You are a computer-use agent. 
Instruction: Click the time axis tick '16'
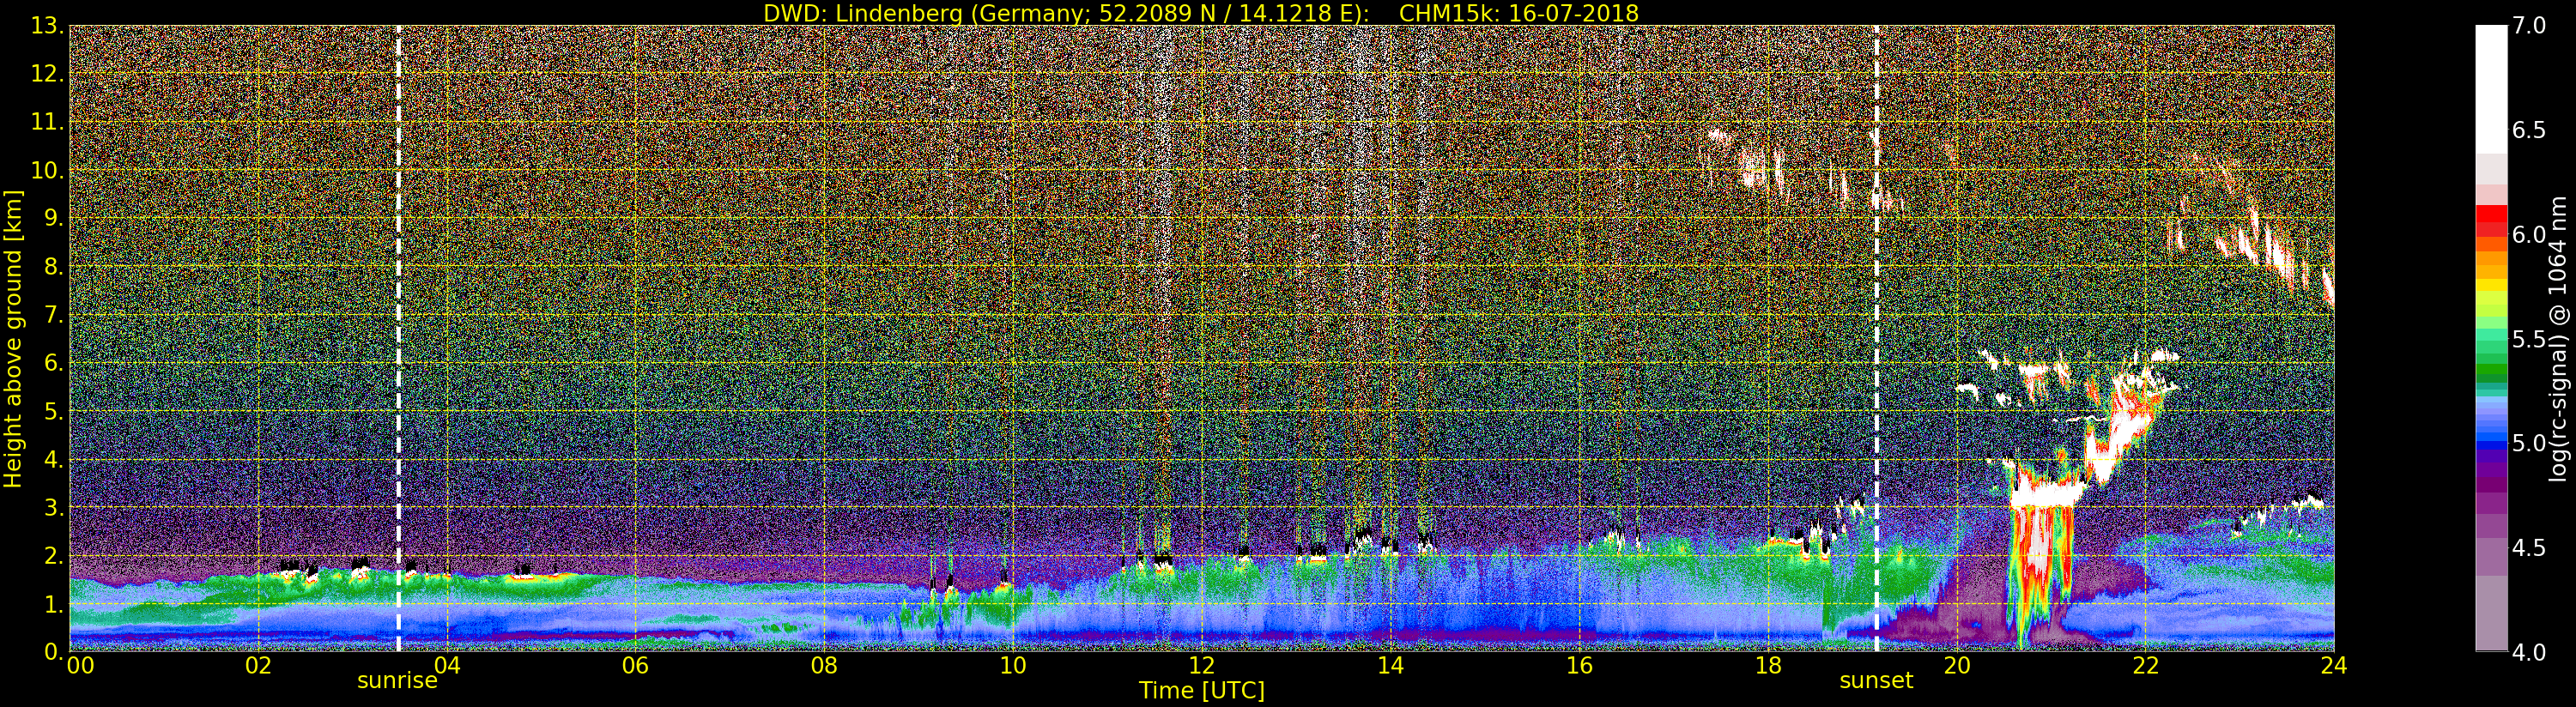coord(1579,666)
